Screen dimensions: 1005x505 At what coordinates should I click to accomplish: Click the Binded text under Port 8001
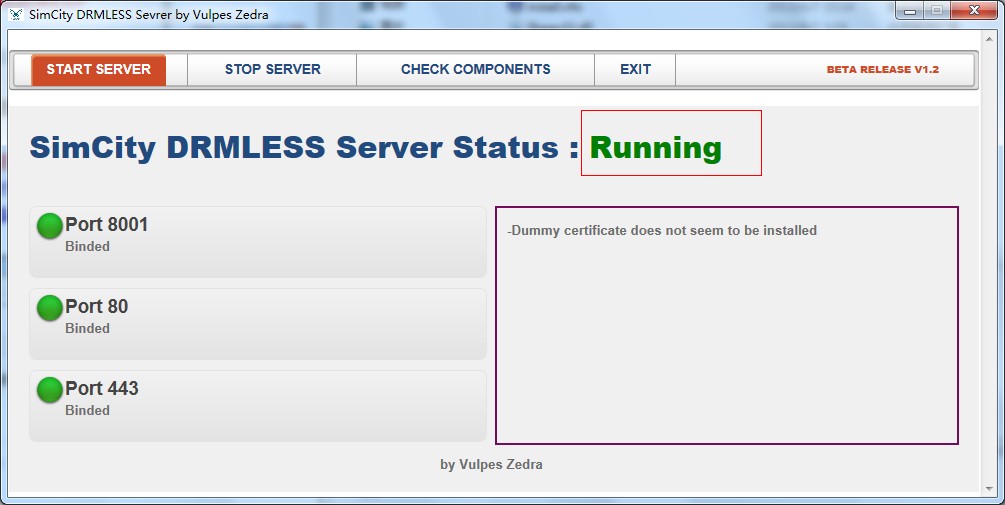click(x=87, y=247)
